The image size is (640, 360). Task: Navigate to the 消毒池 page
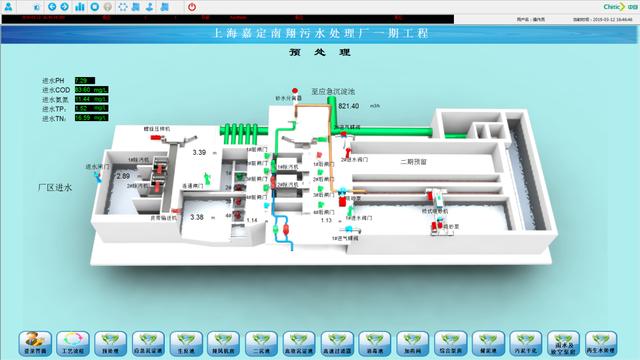pyautogui.click(x=375, y=343)
